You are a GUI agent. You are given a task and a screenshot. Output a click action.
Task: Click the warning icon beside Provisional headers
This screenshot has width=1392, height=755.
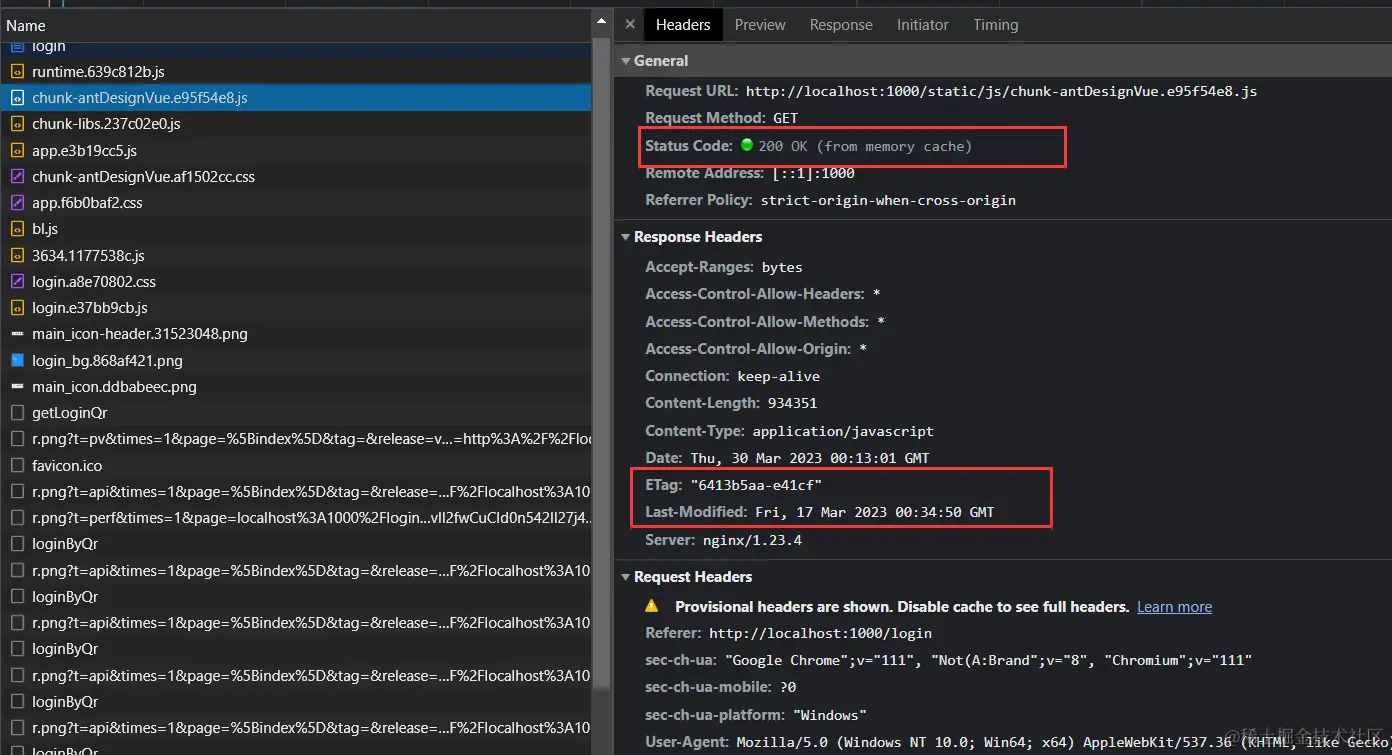coord(652,606)
